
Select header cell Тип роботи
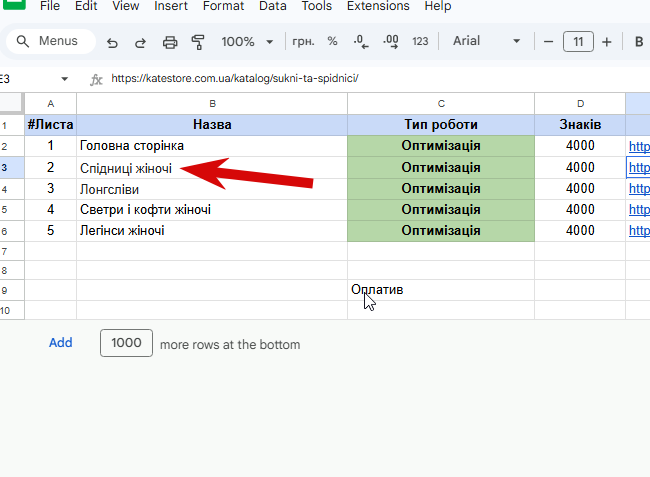coord(441,125)
